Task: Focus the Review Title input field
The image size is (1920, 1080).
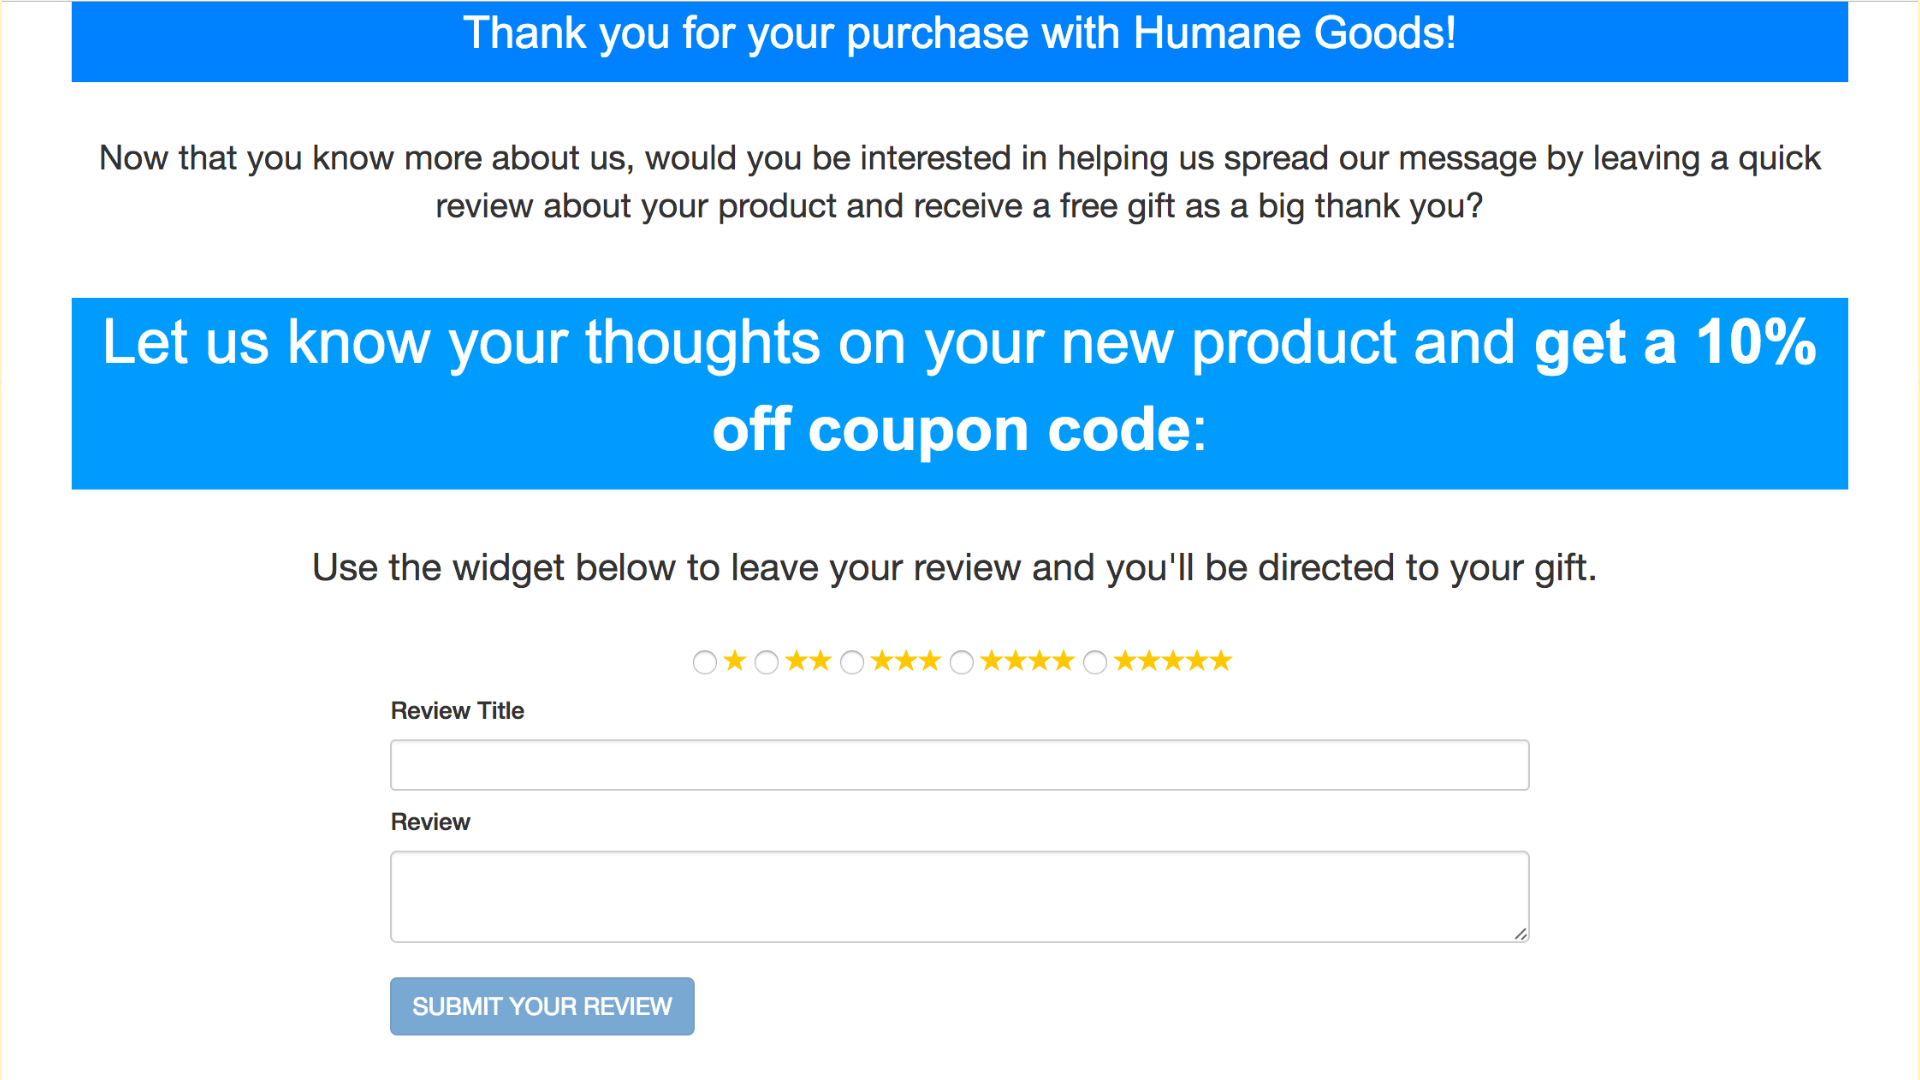Action: (959, 765)
